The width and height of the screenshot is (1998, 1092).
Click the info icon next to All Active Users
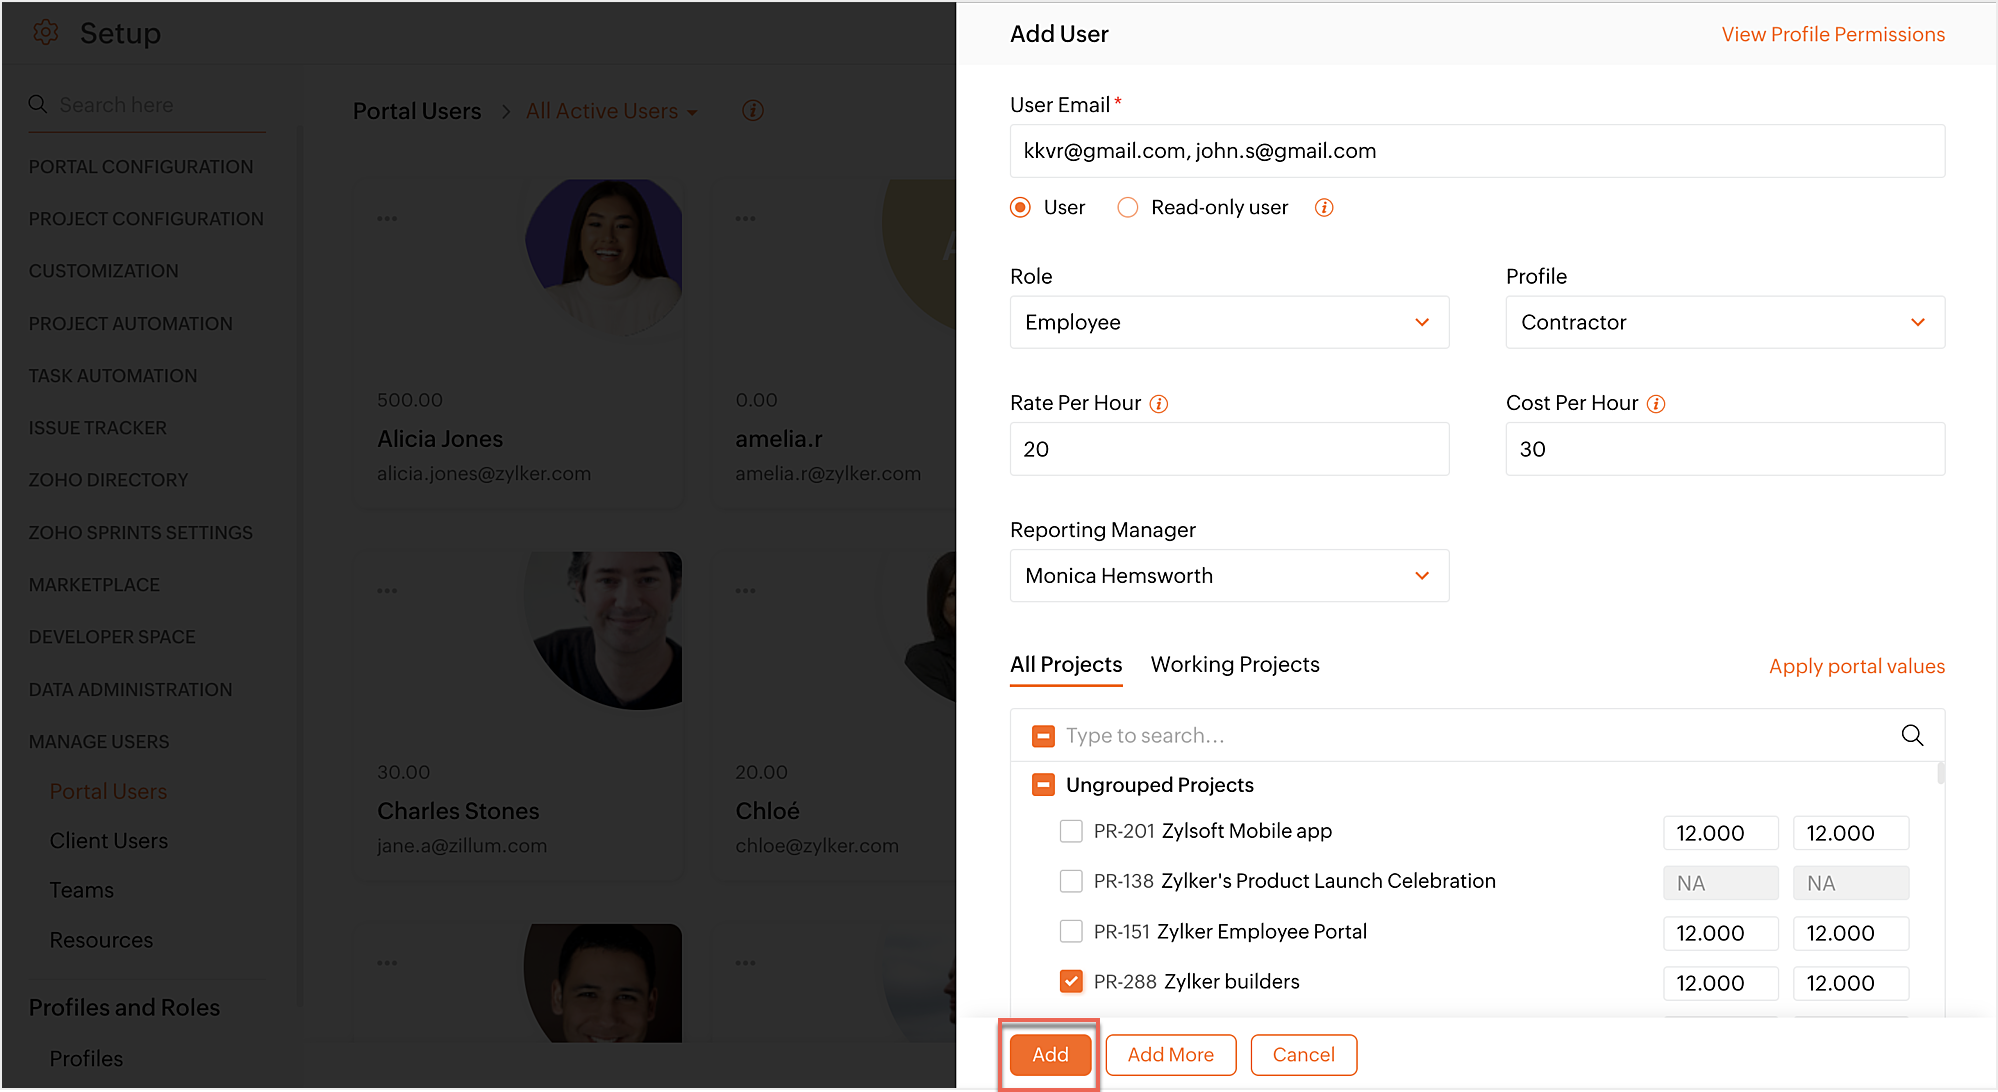point(753,111)
